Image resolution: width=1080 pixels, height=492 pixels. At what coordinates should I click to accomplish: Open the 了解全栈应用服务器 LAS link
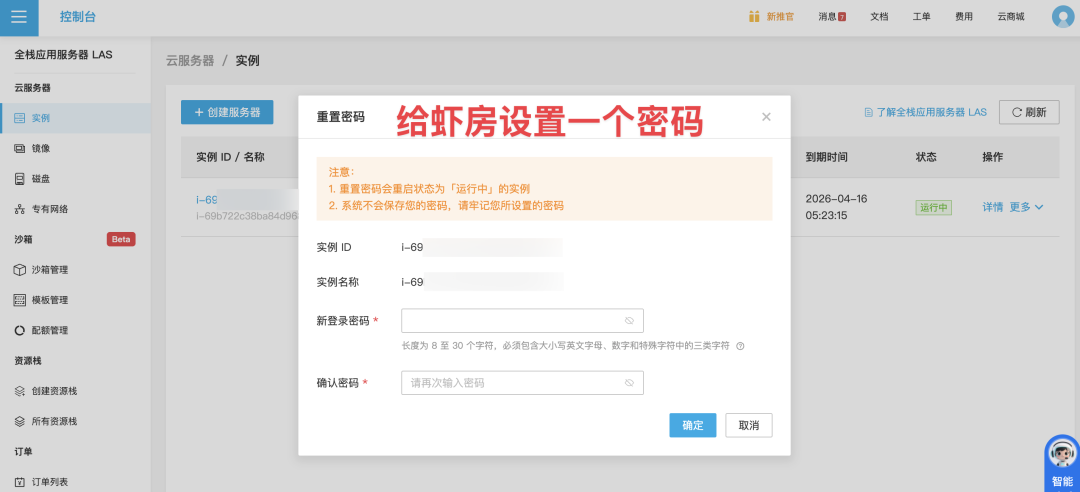pyautogui.click(x=925, y=113)
